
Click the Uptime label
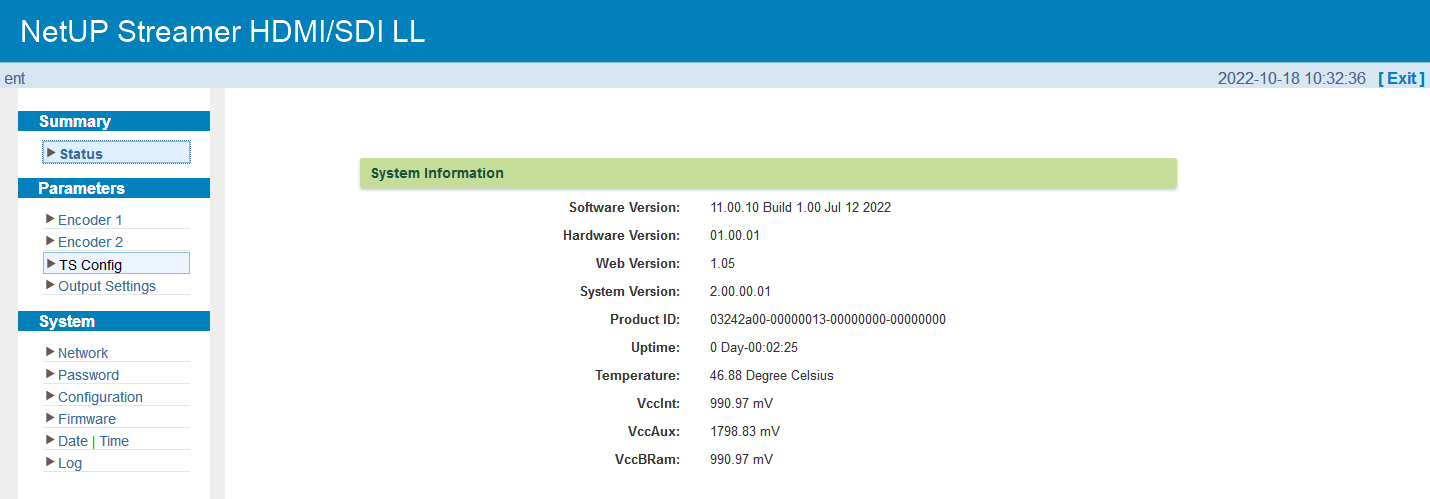click(656, 348)
